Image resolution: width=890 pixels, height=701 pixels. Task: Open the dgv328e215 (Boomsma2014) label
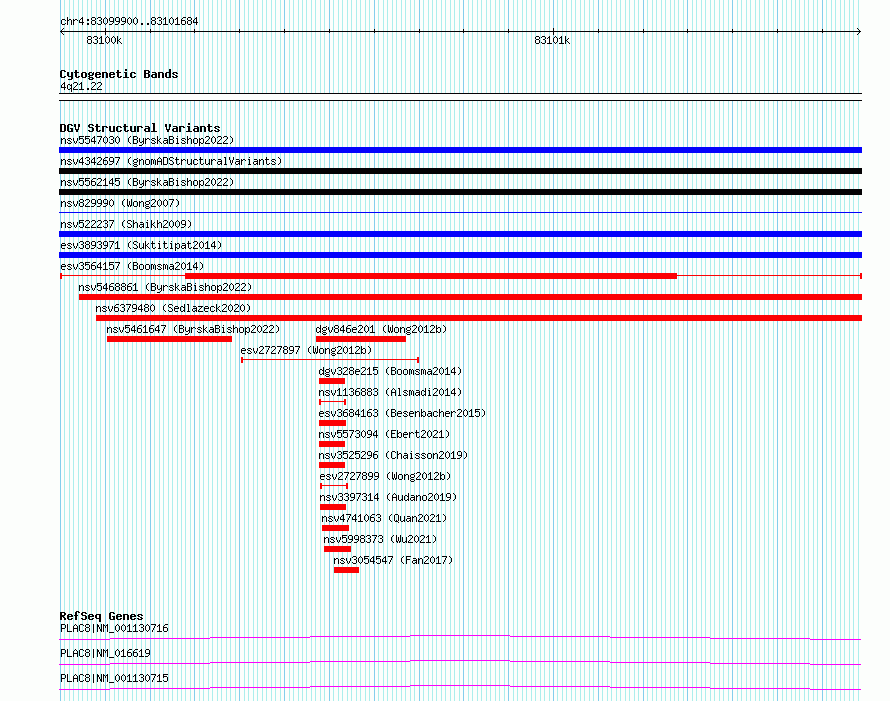pos(390,371)
